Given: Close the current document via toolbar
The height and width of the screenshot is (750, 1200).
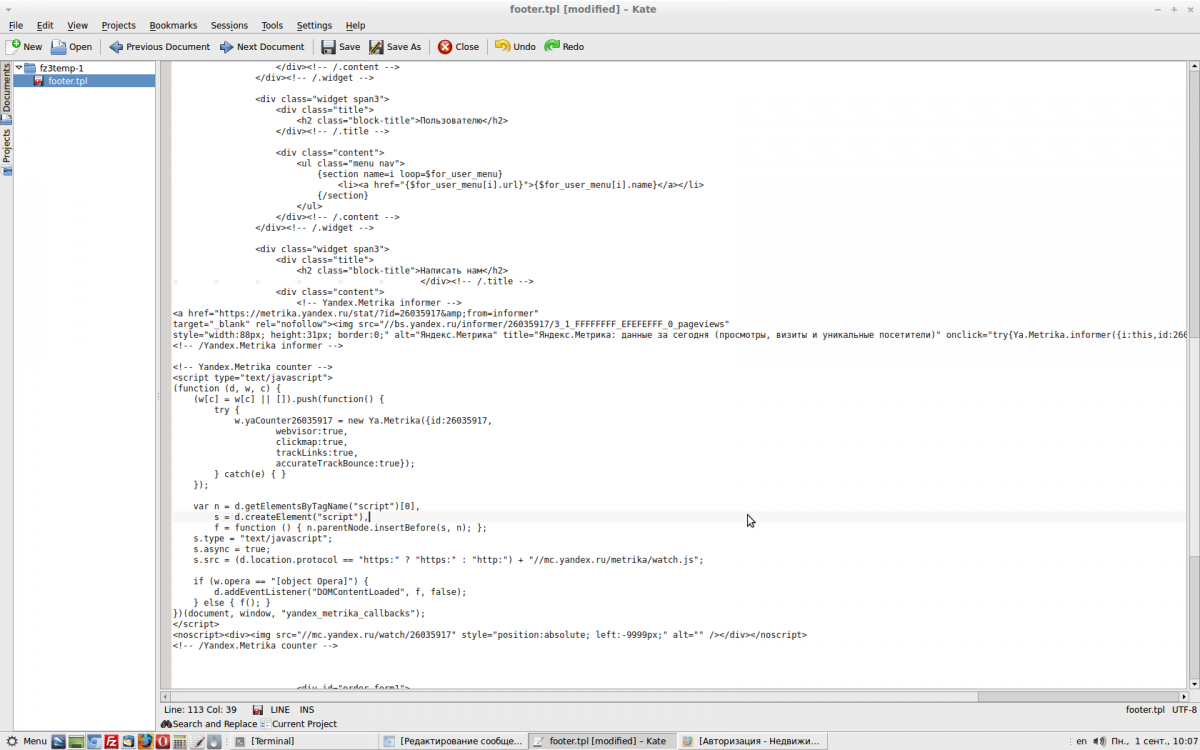Looking at the screenshot, I should [459, 47].
